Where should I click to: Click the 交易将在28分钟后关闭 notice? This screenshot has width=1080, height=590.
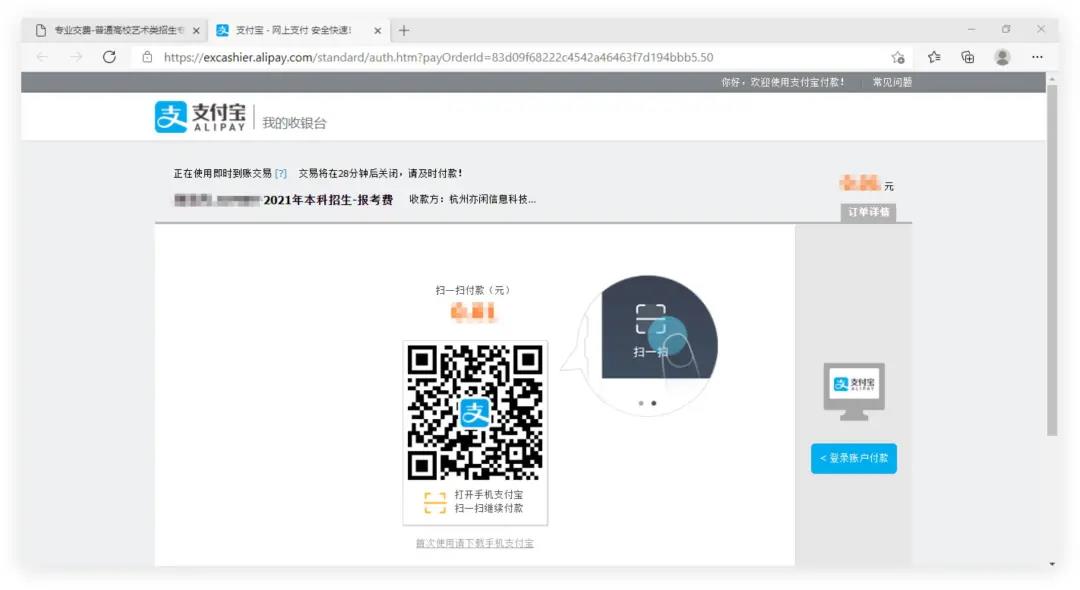click(x=380, y=173)
